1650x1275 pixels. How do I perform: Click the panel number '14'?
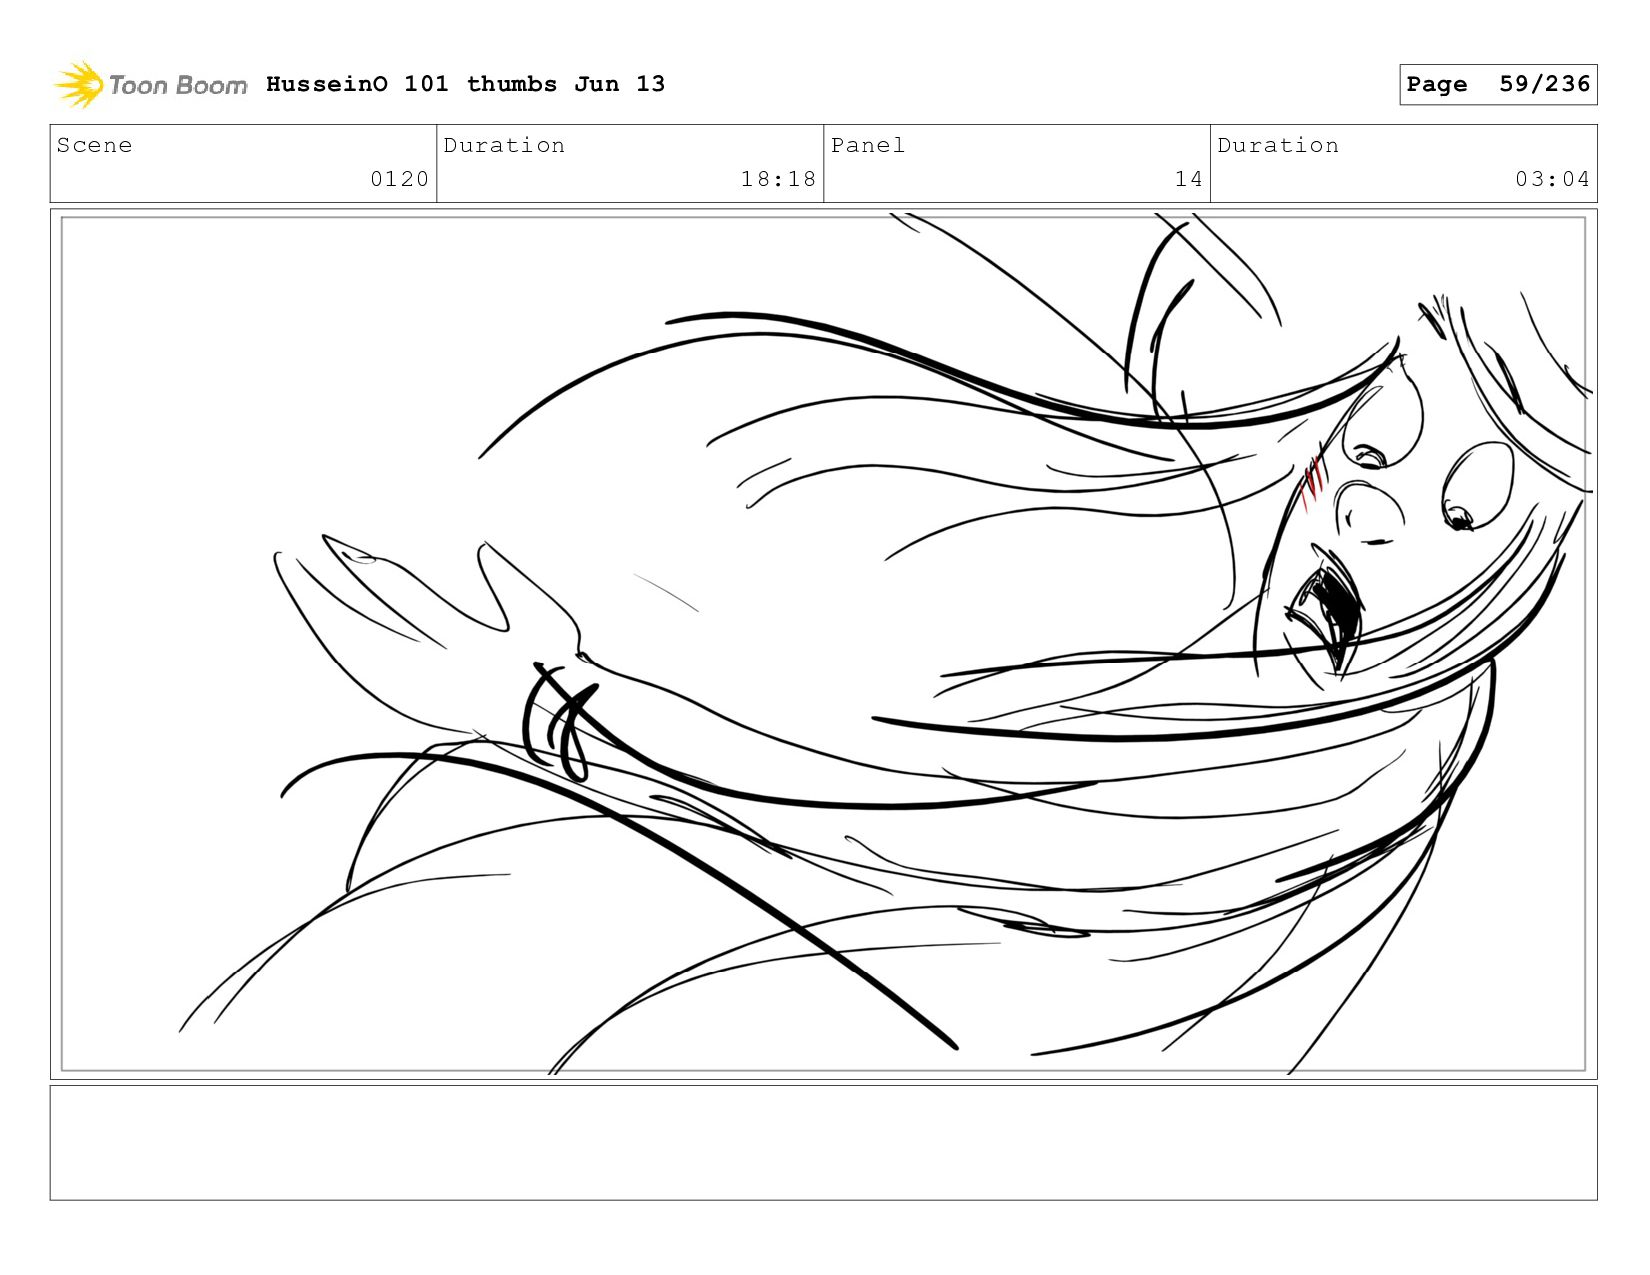(x=1188, y=179)
